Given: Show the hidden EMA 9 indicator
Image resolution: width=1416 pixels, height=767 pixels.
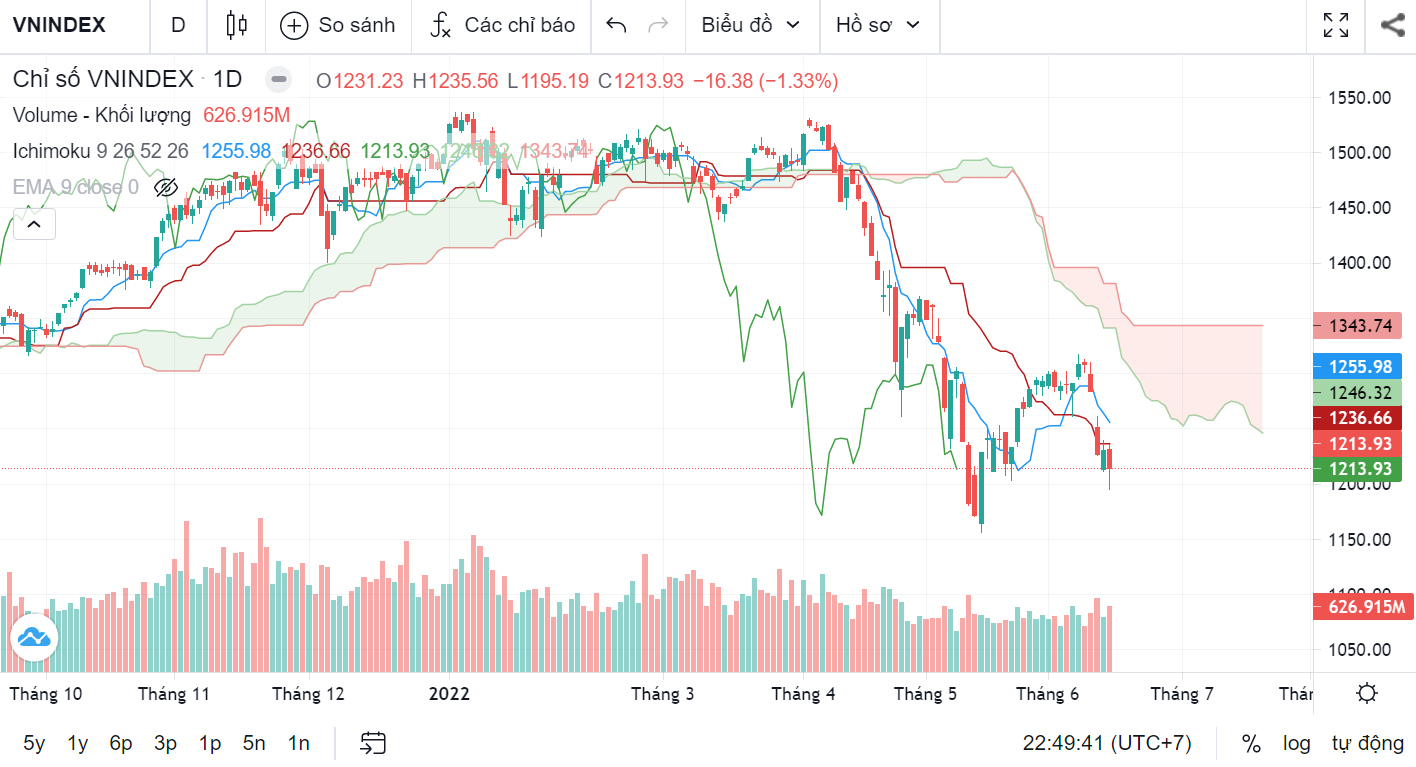Looking at the screenshot, I should tap(166, 187).
